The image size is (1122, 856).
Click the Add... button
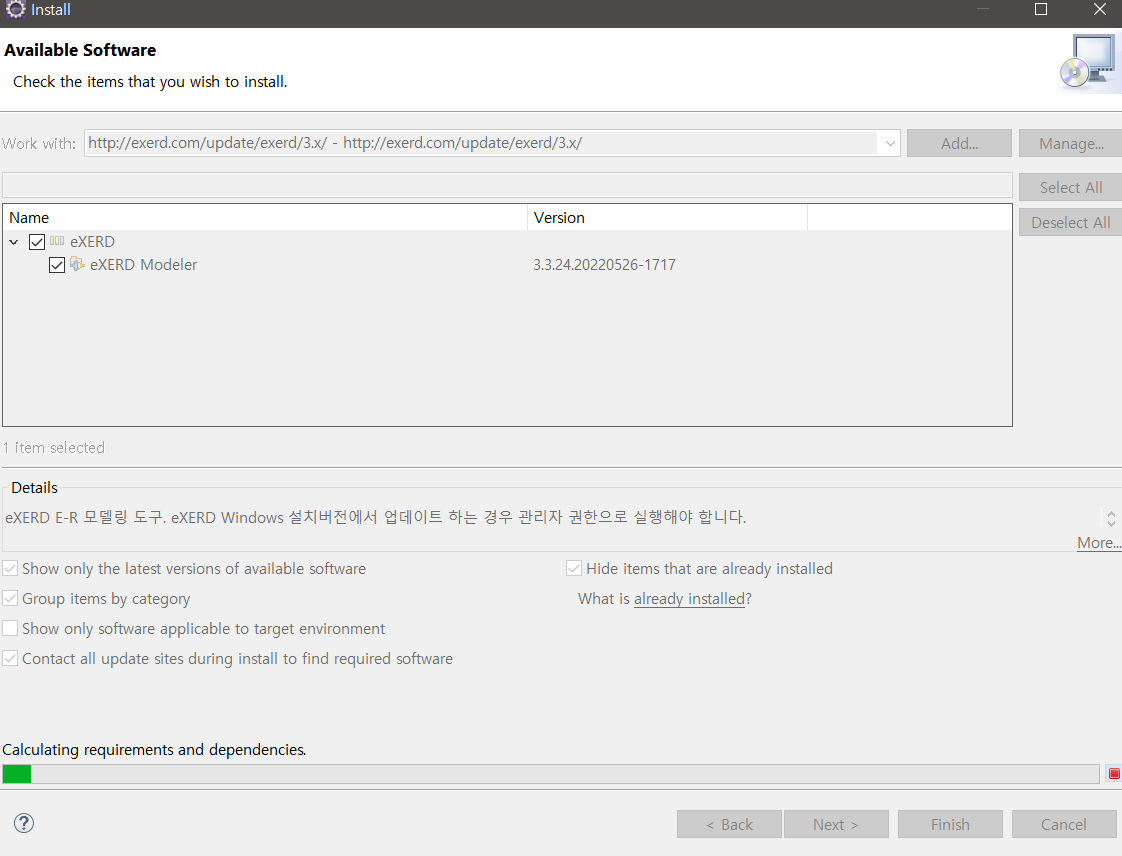coord(959,143)
